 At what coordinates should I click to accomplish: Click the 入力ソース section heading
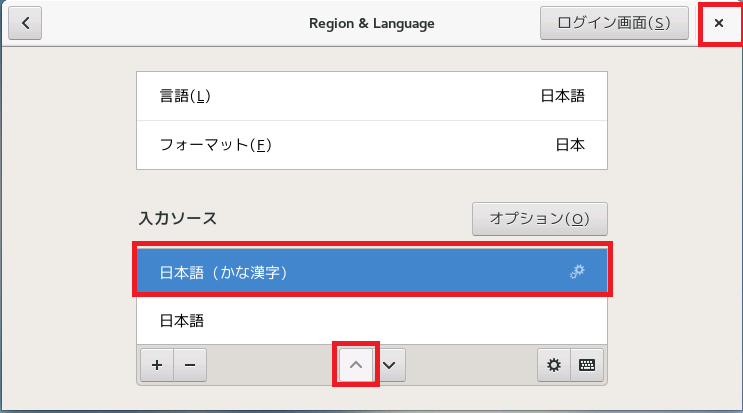pos(177,217)
